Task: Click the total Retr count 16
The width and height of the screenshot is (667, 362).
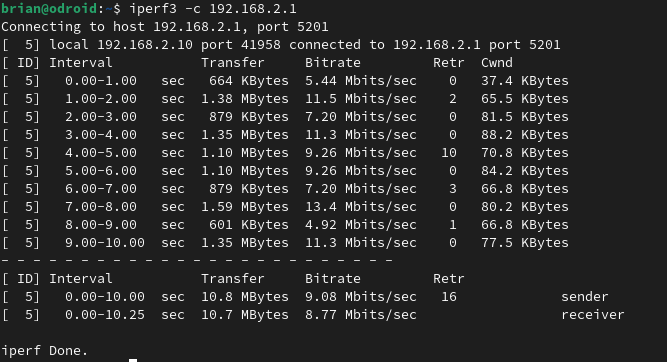Action: coord(449,297)
